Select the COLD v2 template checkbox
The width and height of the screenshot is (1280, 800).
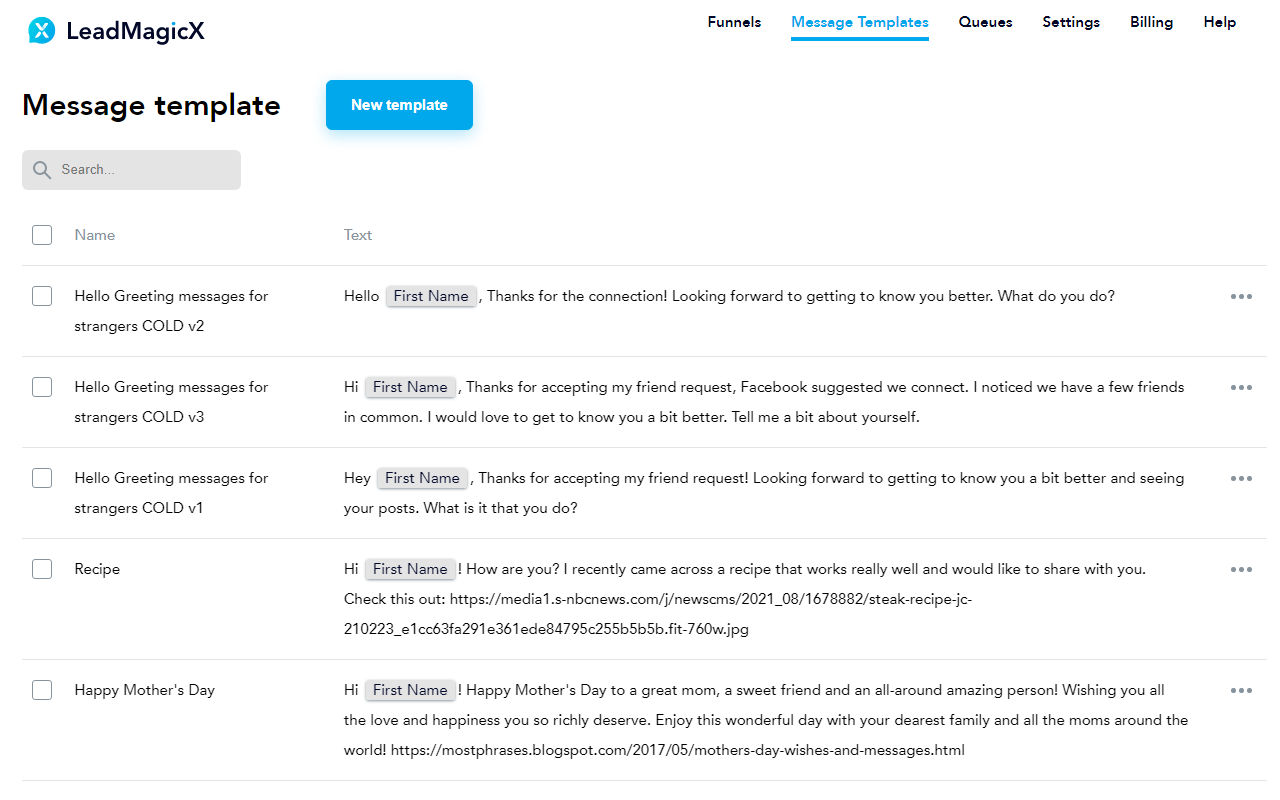pyautogui.click(x=42, y=296)
